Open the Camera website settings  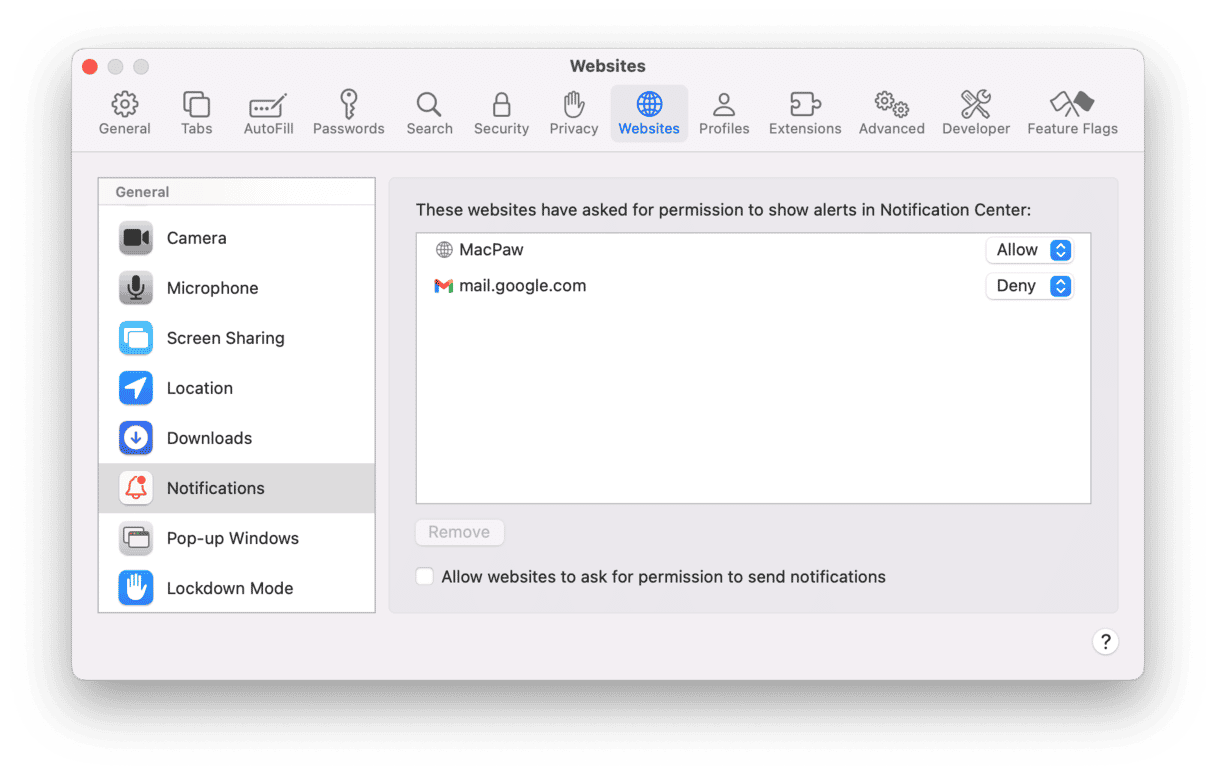[x=196, y=238]
